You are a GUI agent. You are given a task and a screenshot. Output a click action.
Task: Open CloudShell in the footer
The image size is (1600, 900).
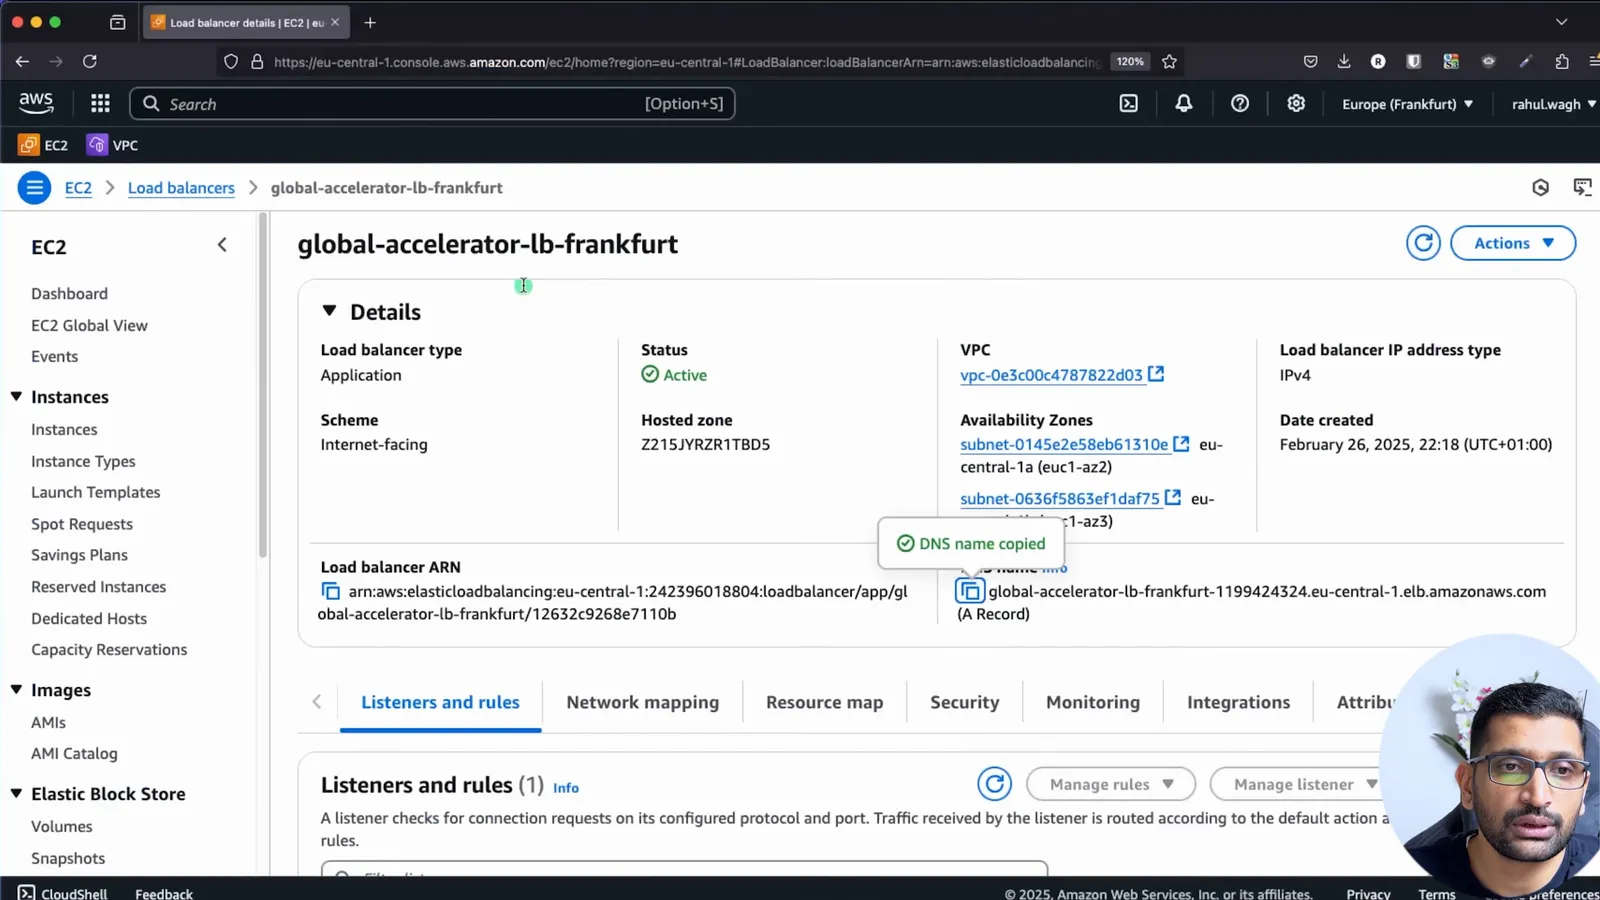pos(63,893)
